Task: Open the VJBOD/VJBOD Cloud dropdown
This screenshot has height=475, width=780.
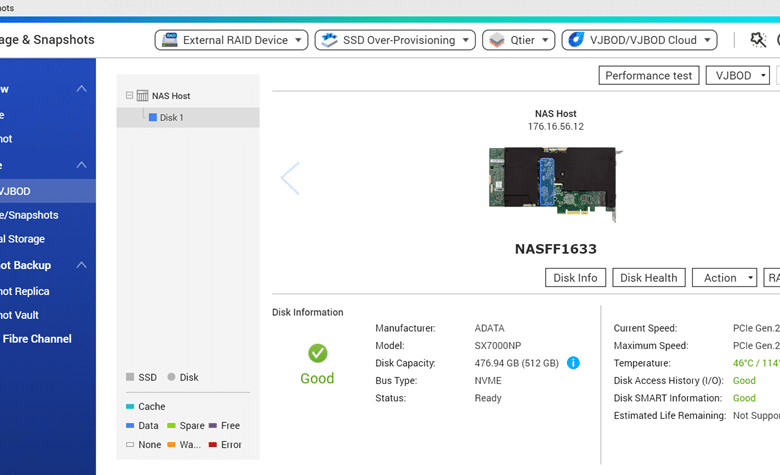Action: [639, 40]
